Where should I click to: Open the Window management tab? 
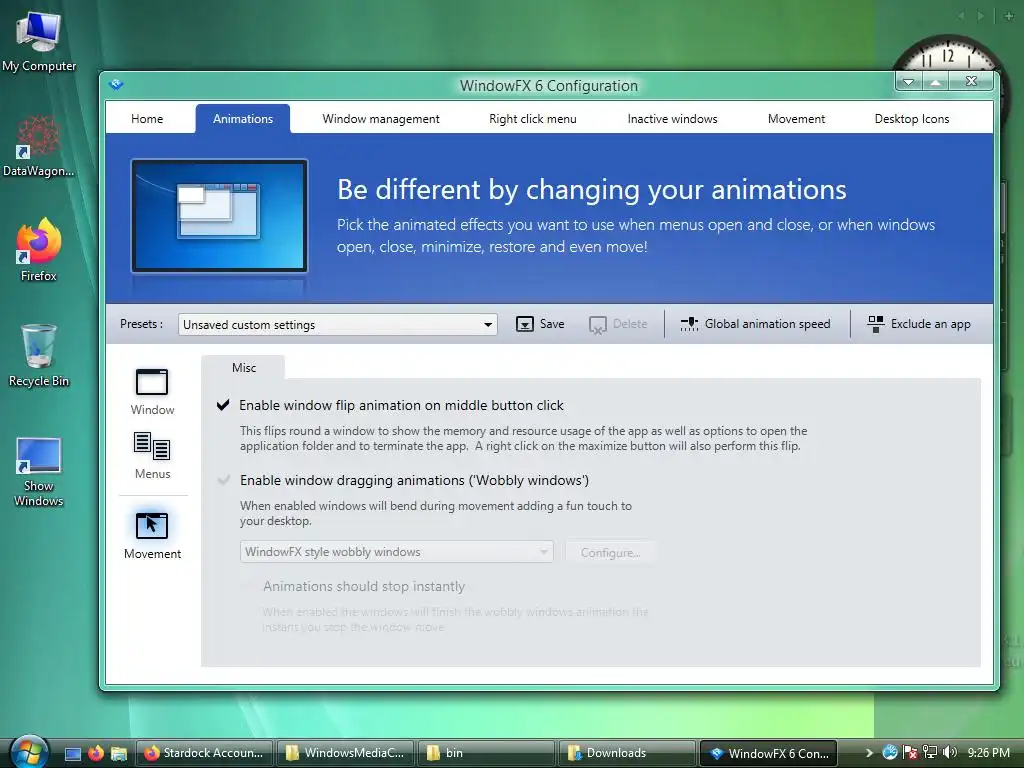coord(381,119)
